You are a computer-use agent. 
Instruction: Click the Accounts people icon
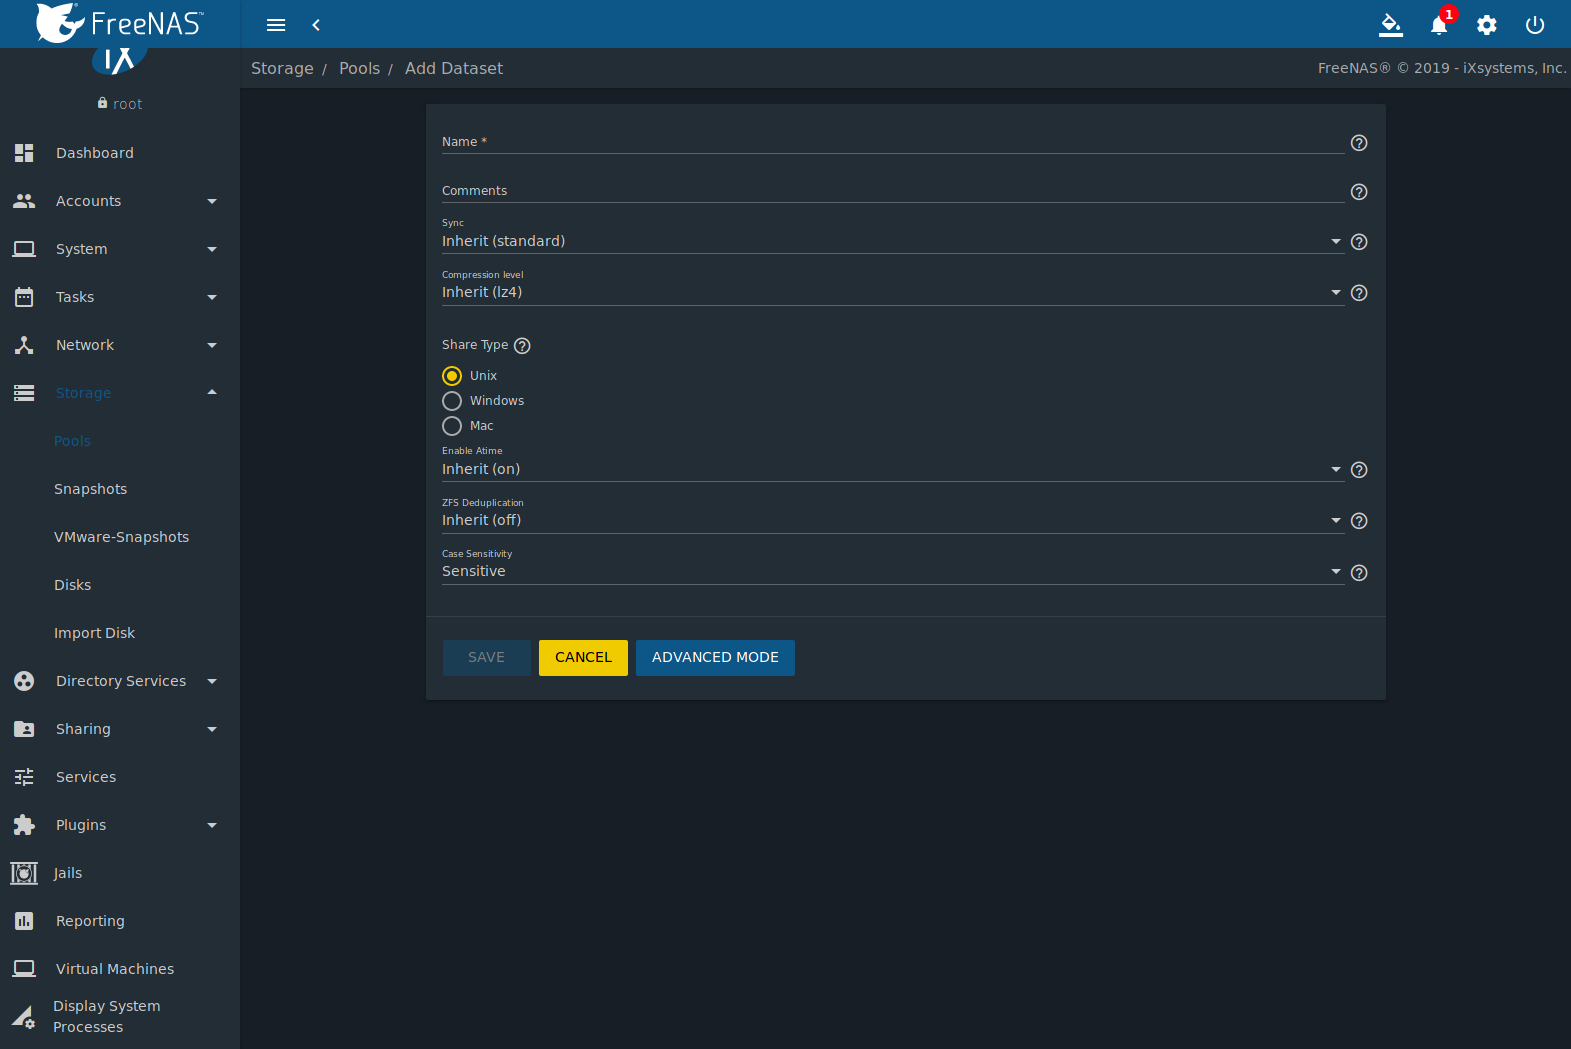coord(24,201)
